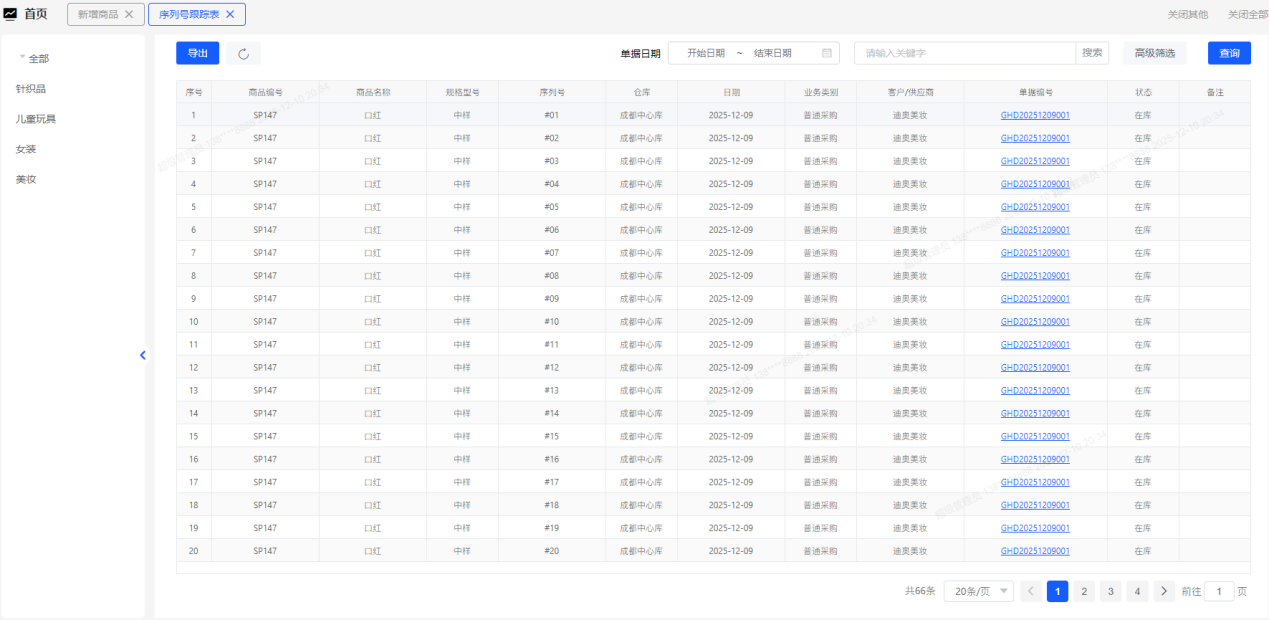
Task: Go to the next page arrow
Action: pos(1163,591)
